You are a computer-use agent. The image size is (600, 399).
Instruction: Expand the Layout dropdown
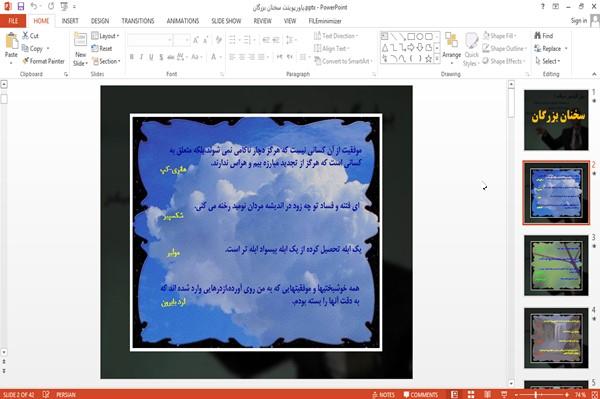(x=105, y=36)
